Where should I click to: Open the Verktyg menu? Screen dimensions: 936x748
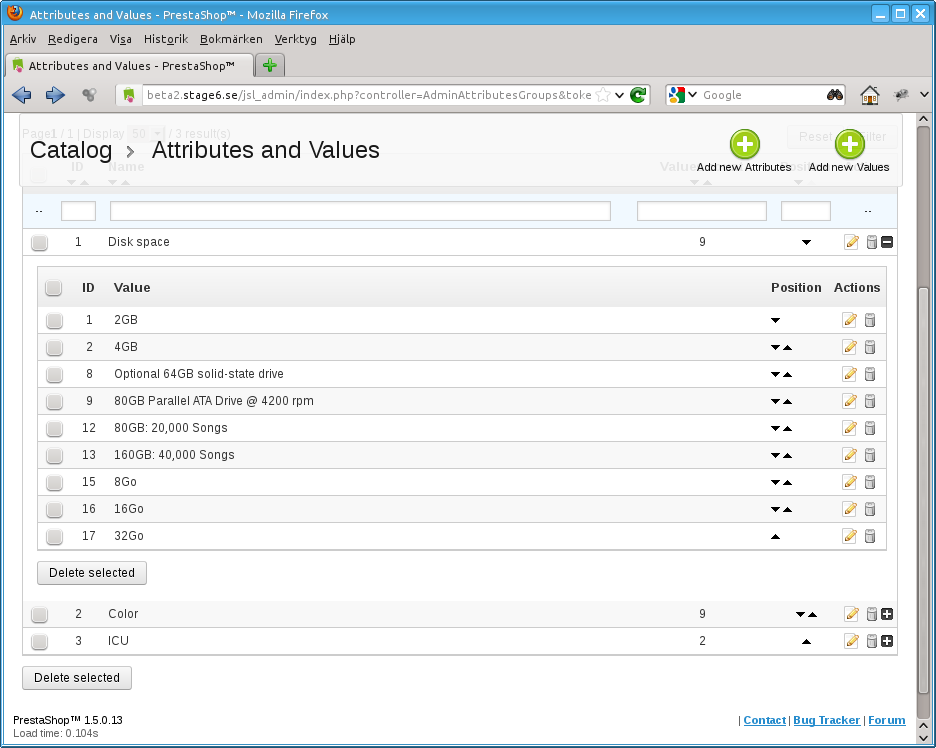click(295, 39)
